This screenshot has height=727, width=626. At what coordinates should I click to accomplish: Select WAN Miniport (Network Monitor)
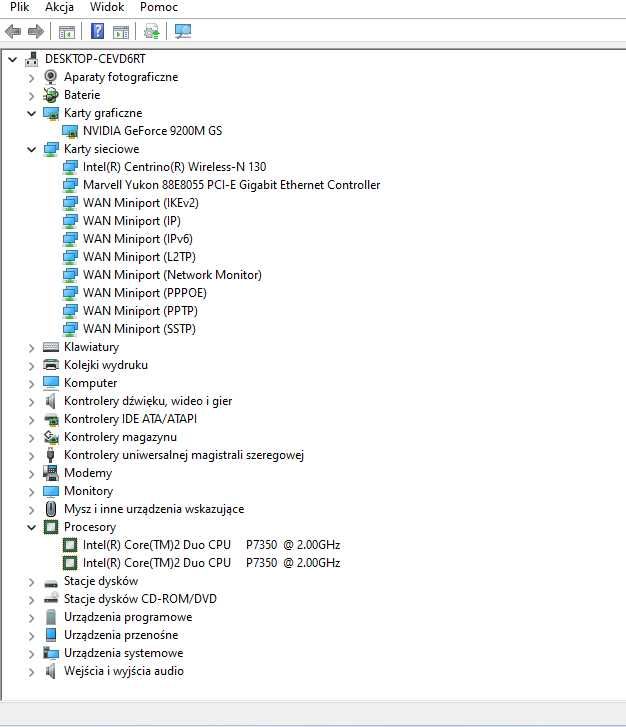click(x=172, y=275)
